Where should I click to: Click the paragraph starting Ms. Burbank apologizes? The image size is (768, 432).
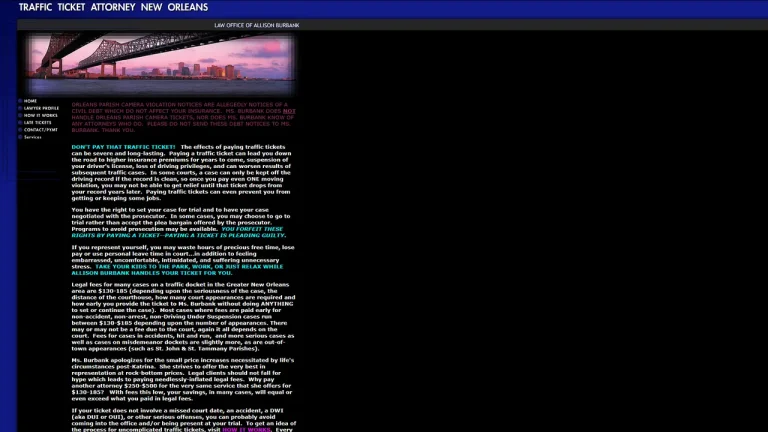(x=183, y=379)
